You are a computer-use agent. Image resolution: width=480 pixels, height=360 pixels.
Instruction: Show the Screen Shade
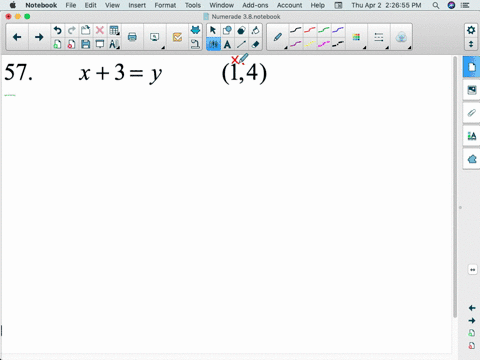pyautogui.click(x=100, y=44)
